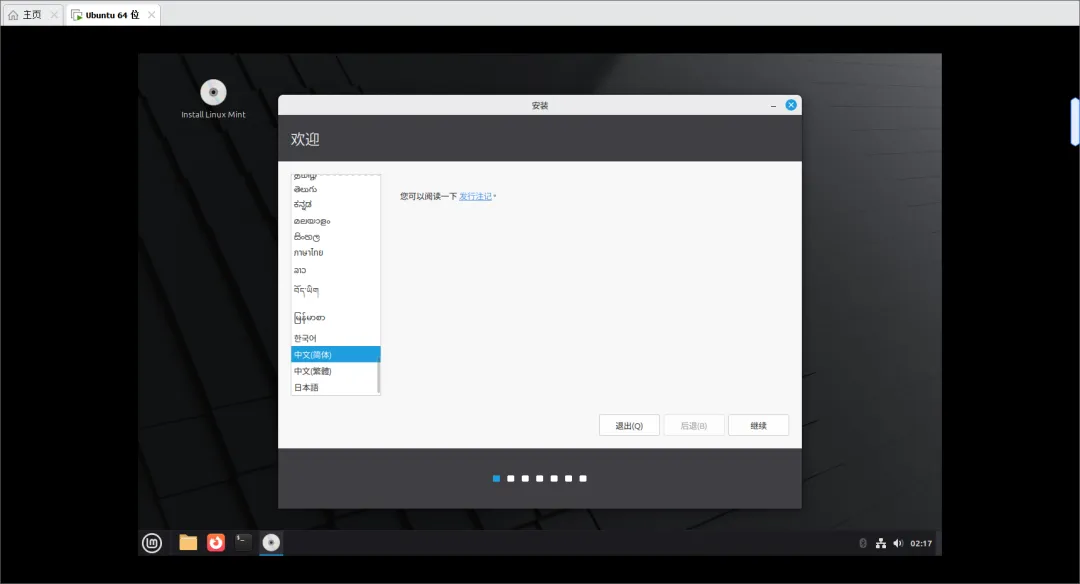Screen dimensions: 1080x584
Task: Launch the file manager from the taskbar
Action: click(188, 543)
